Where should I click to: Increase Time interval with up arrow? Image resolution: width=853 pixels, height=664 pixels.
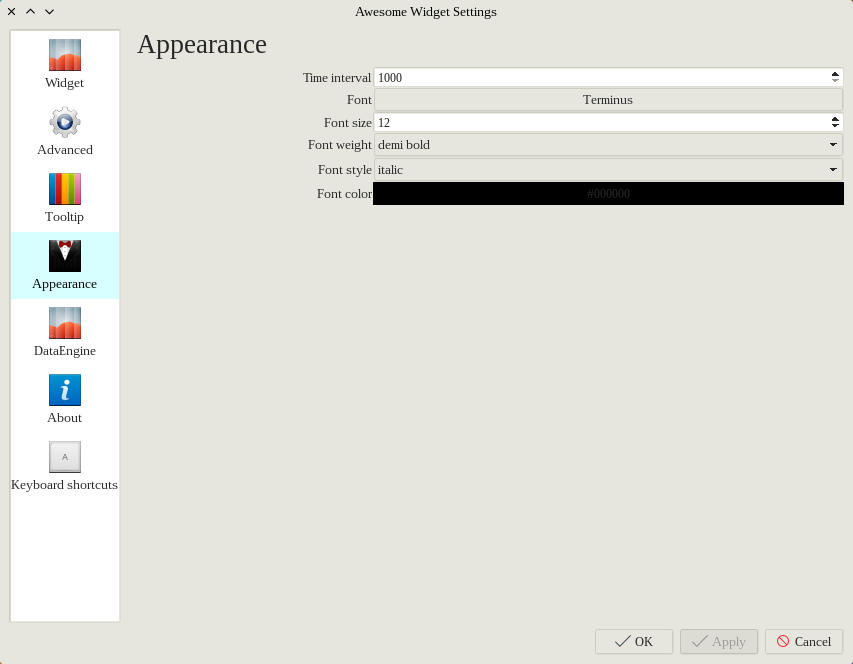[x=835, y=74]
